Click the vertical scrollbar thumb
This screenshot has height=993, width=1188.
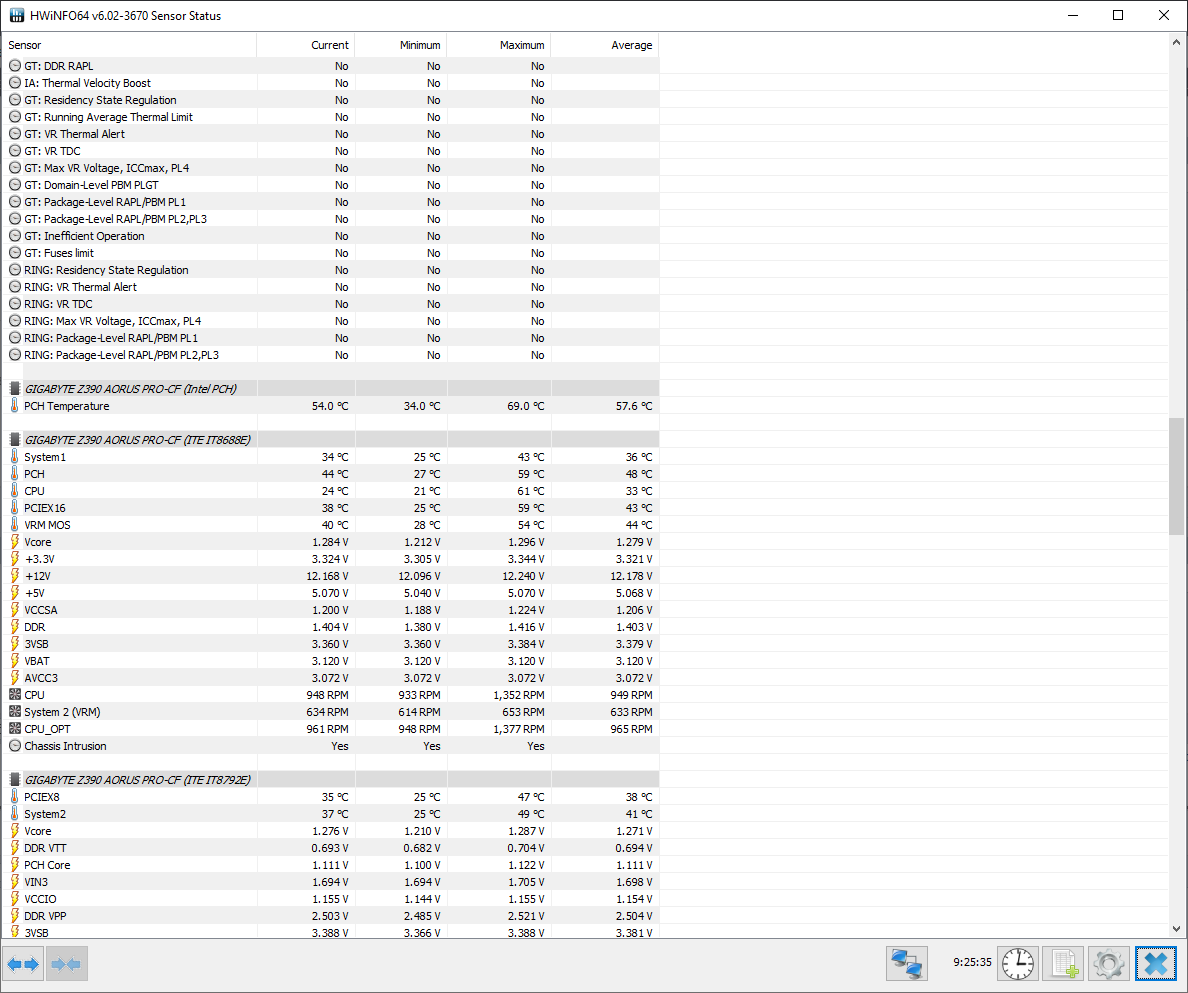(1176, 476)
